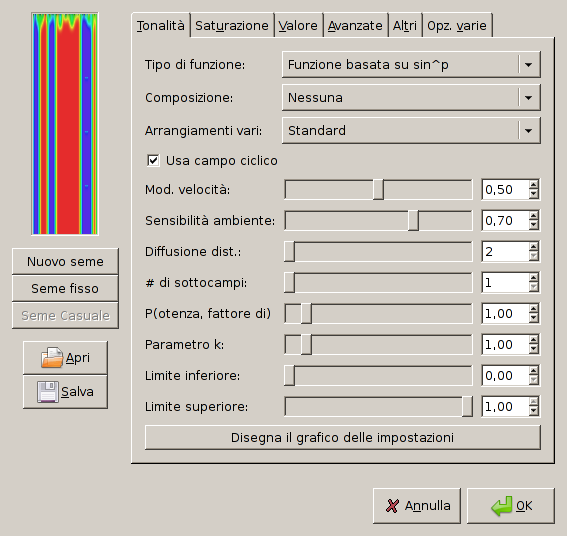Click the Seme fisso button
The height and width of the screenshot is (536, 567).
click(x=65, y=289)
